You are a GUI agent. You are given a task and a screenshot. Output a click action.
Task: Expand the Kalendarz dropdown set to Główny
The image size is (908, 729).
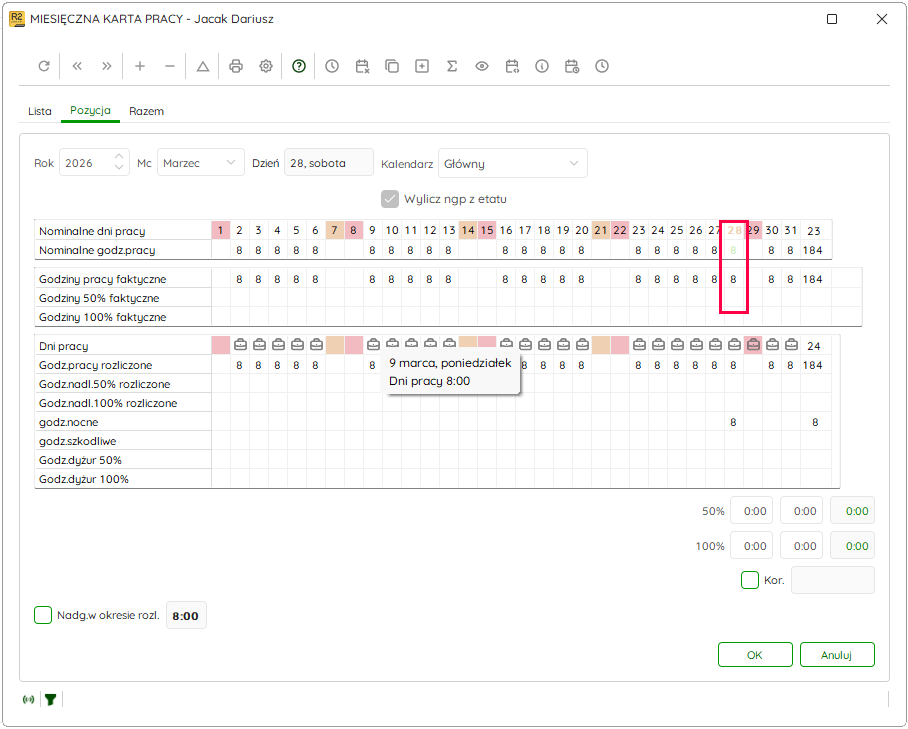point(512,163)
